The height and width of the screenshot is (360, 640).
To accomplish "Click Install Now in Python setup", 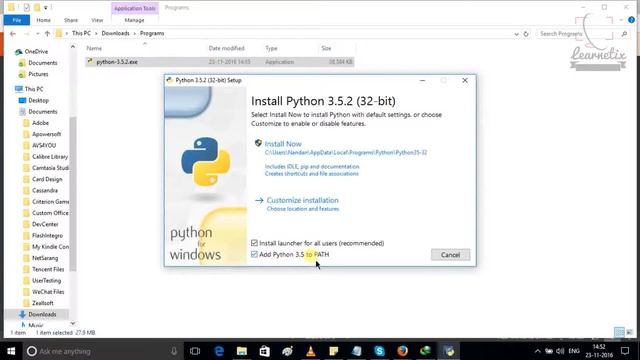I will click(283, 144).
